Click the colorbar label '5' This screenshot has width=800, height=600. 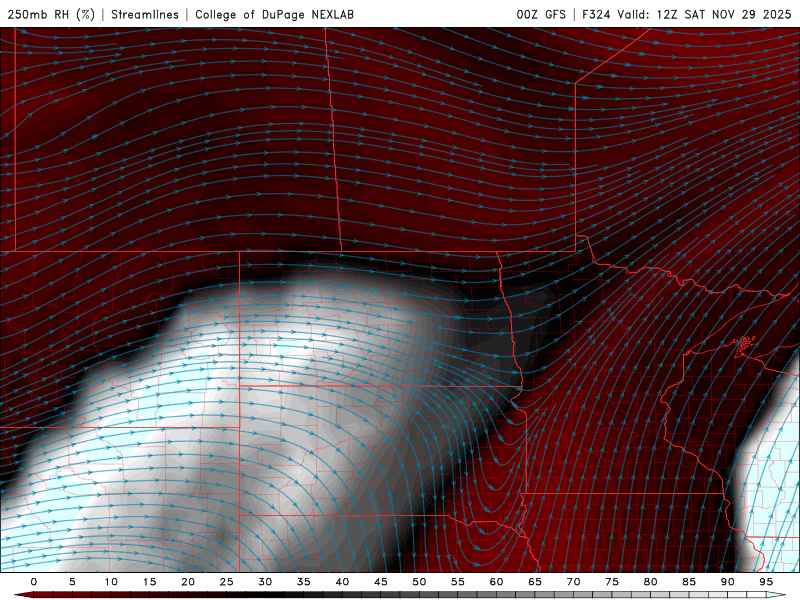(x=72, y=582)
